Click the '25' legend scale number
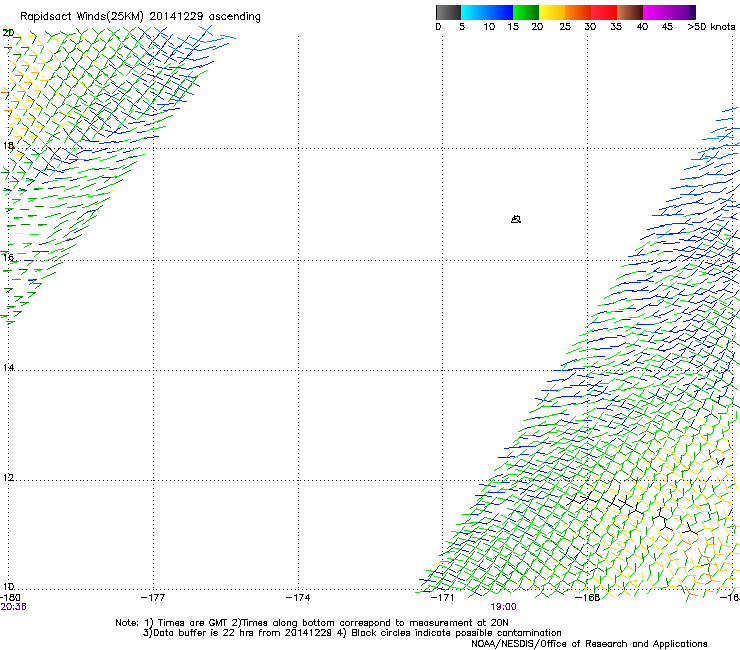Image resolution: width=740 pixels, height=650 pixels. (x=565, y=27)
